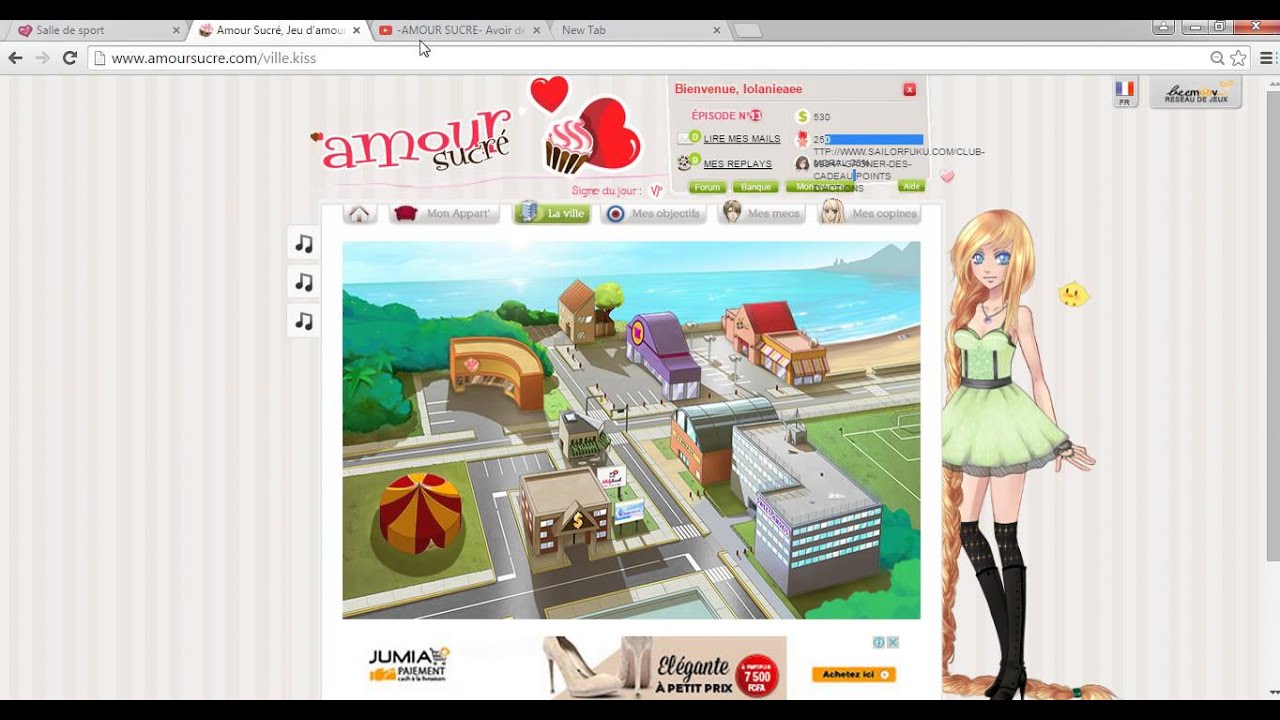Bookmark this page with the star
The width and height of the screenshot is (1280, 720).
point(1239,58)
